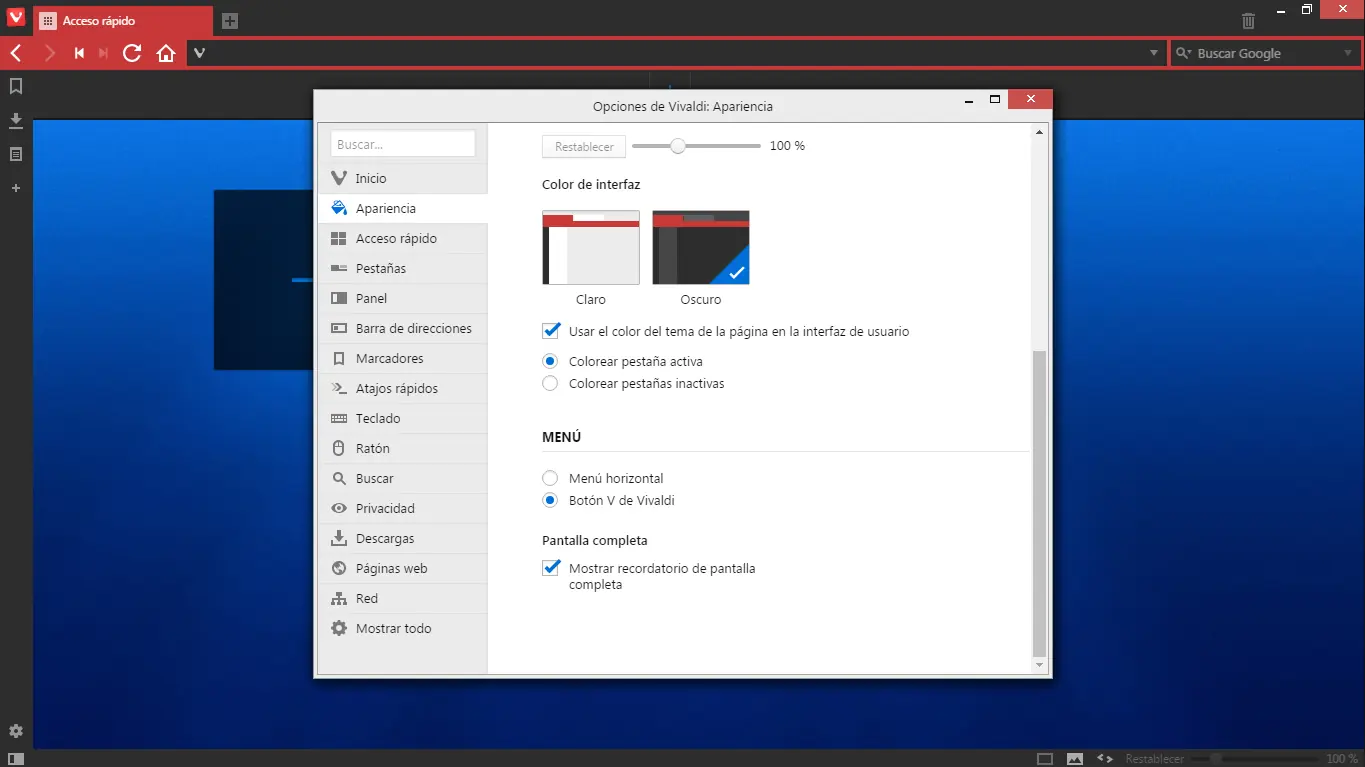
Task: Expand the Buscar Google search field dropdown arrow
Action: [x=1348, y=53]
